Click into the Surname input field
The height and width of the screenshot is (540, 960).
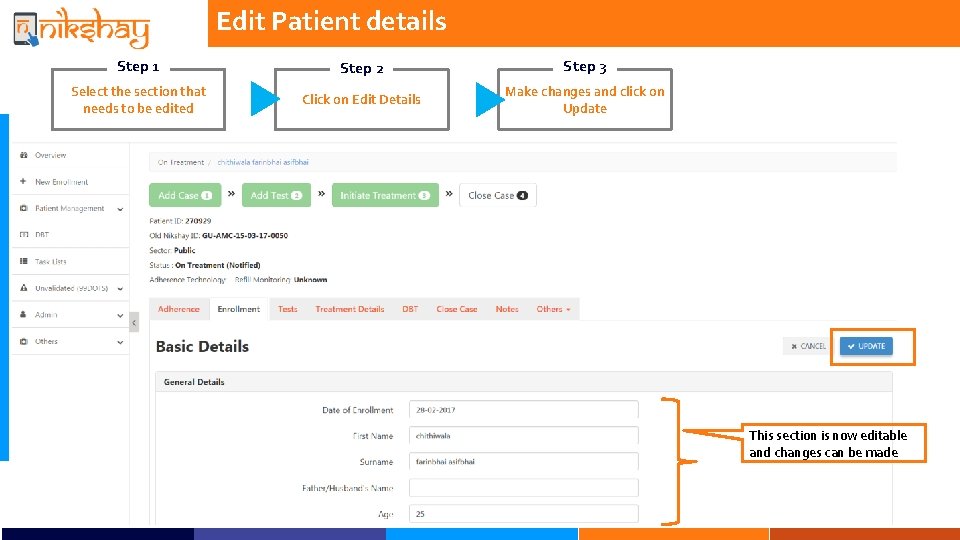pyautogui.click(x=523, y=462)
